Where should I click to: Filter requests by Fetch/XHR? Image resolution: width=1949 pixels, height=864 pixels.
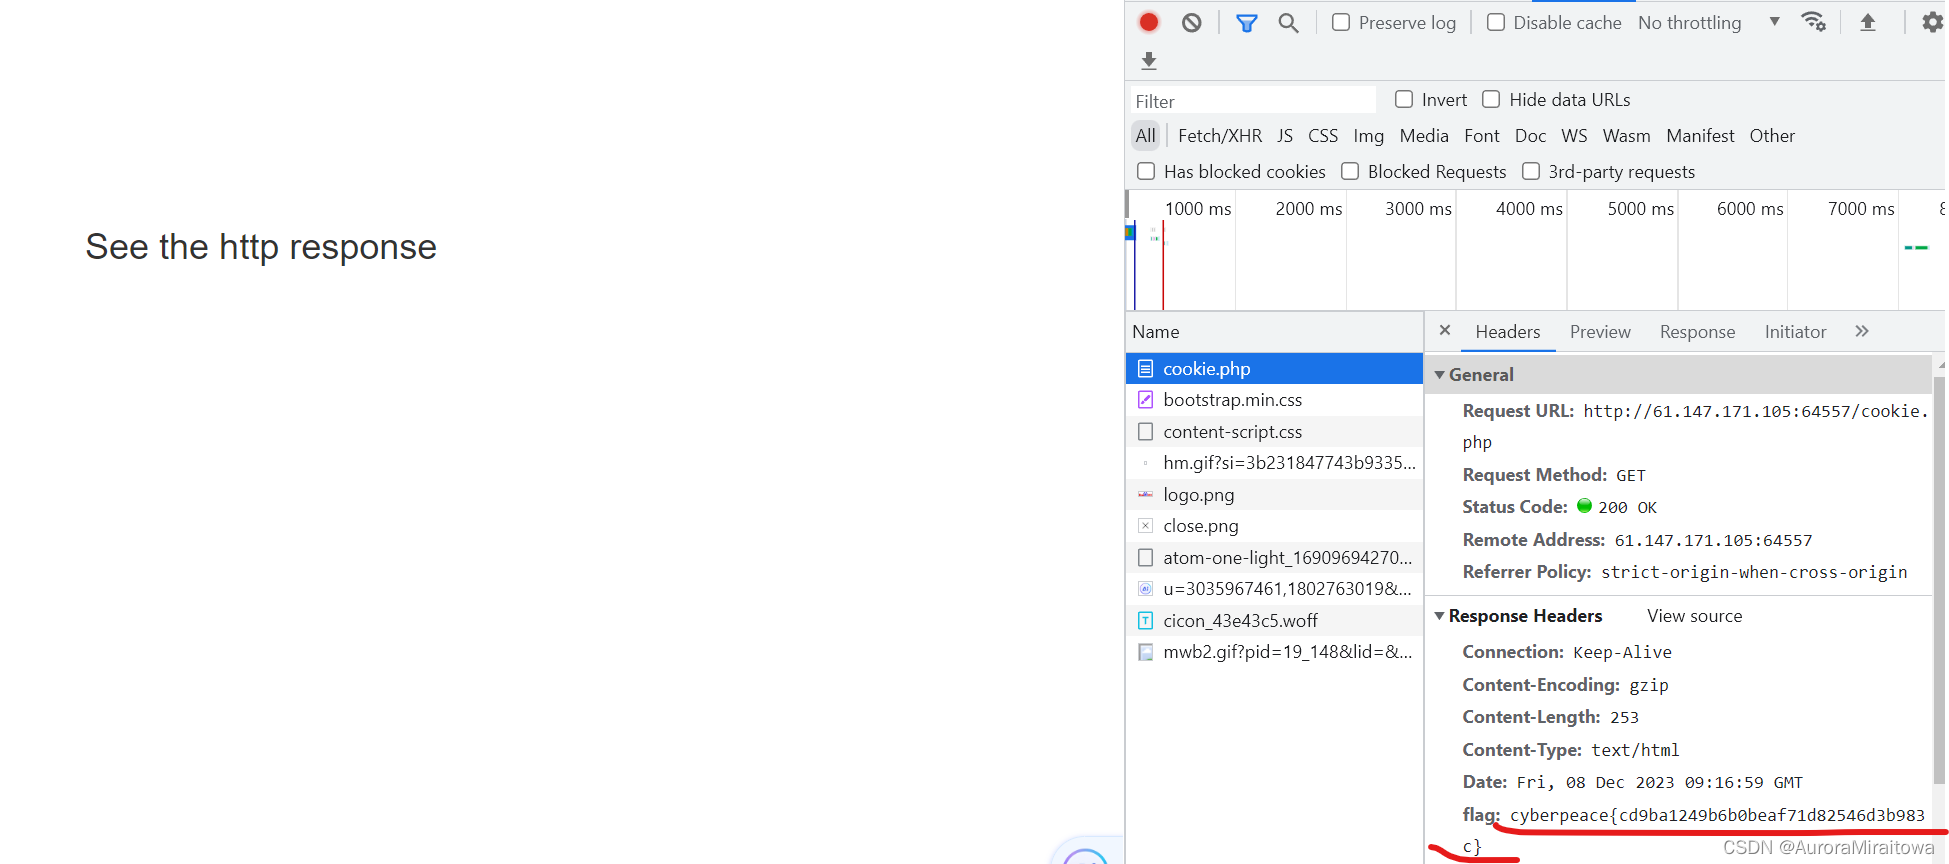tap(1220, 135)
